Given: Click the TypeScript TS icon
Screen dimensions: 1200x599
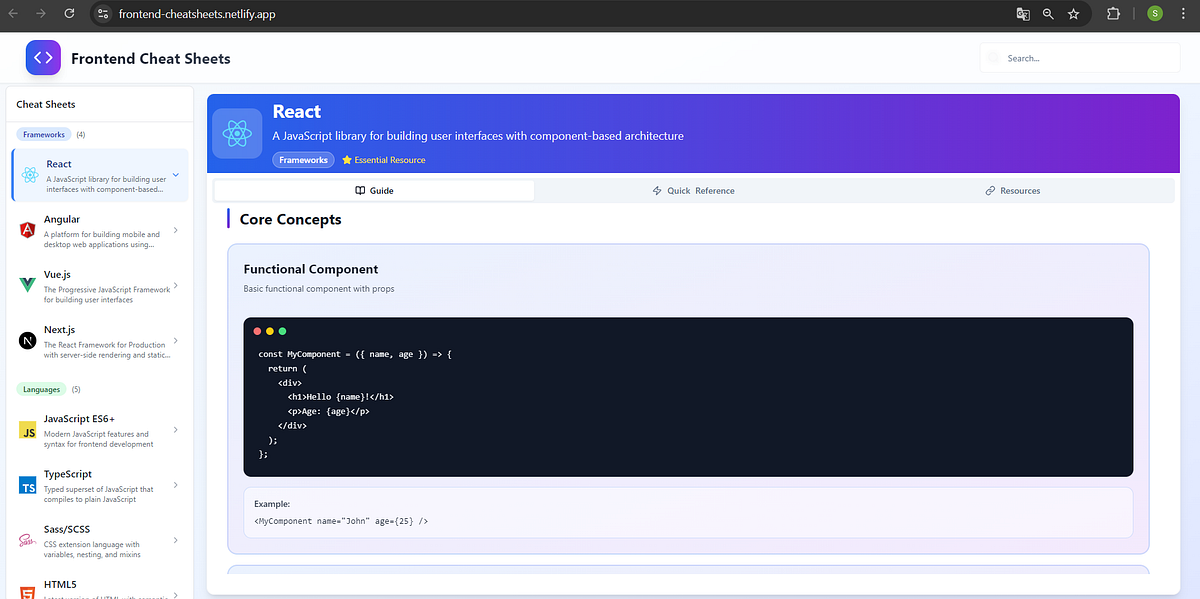Looking at the screenshot, I should pos(27,485).
